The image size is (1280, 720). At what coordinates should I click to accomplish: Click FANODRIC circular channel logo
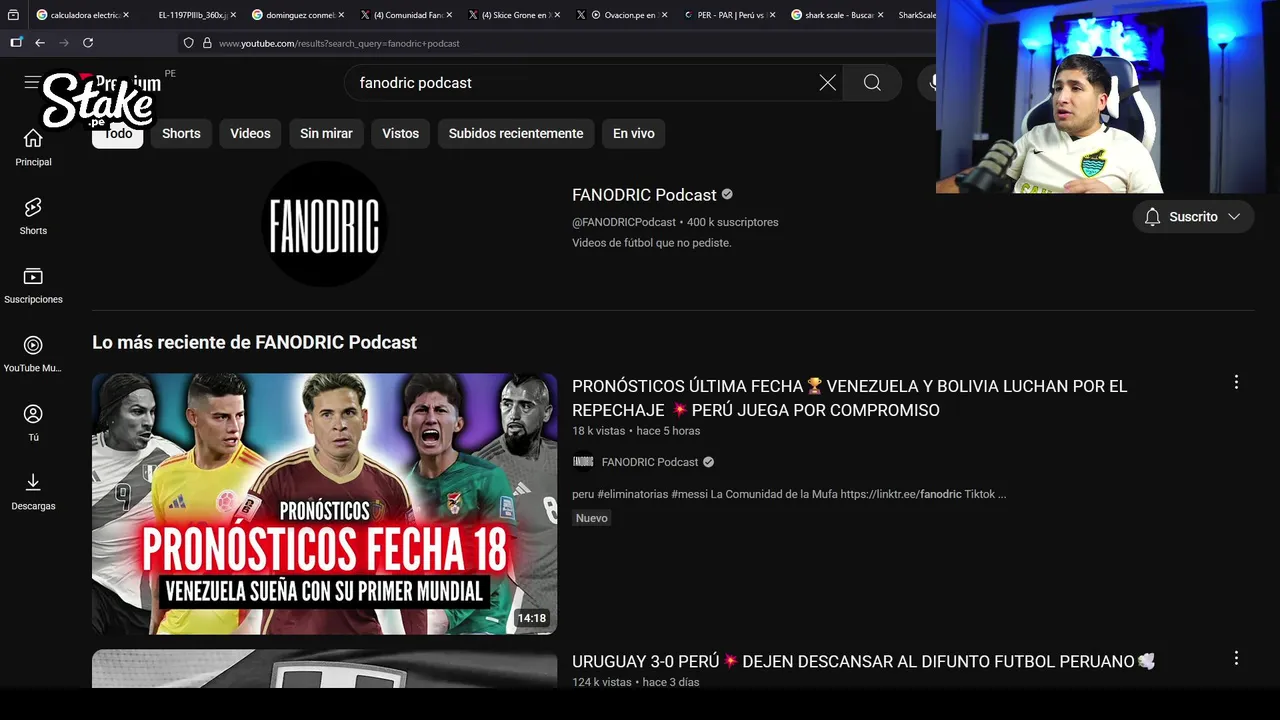(324, 224)
